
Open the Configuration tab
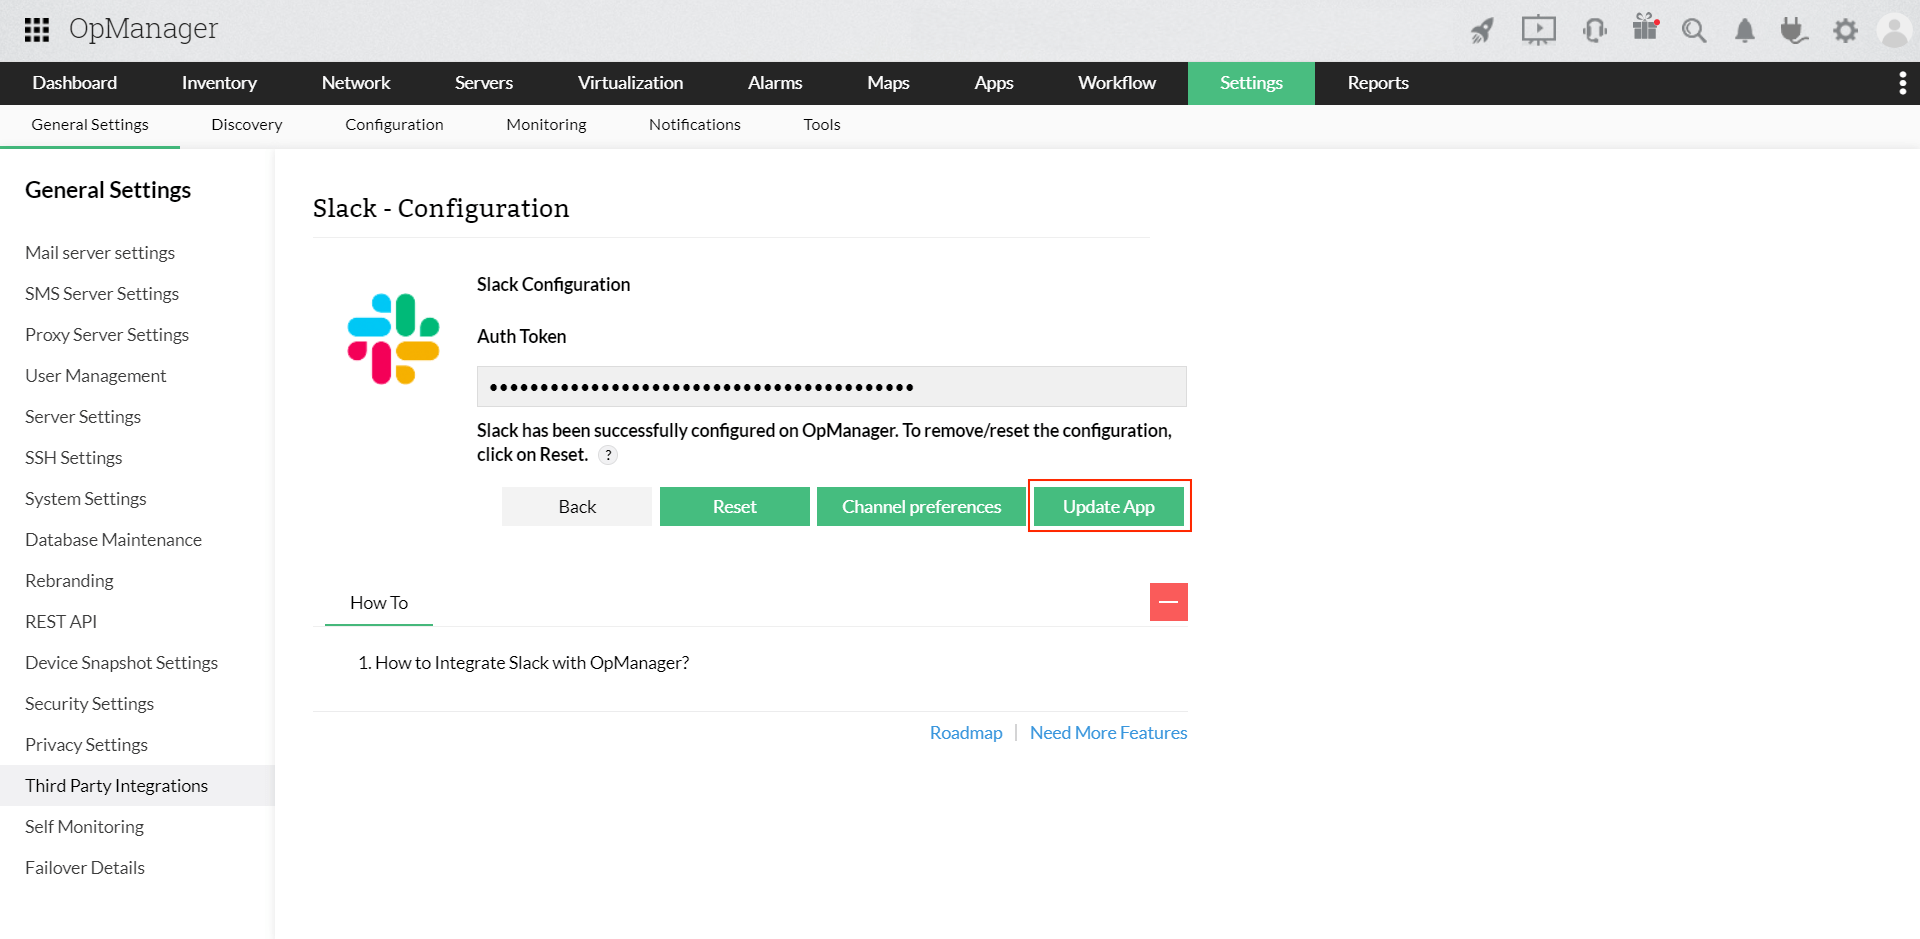(394, 125)
